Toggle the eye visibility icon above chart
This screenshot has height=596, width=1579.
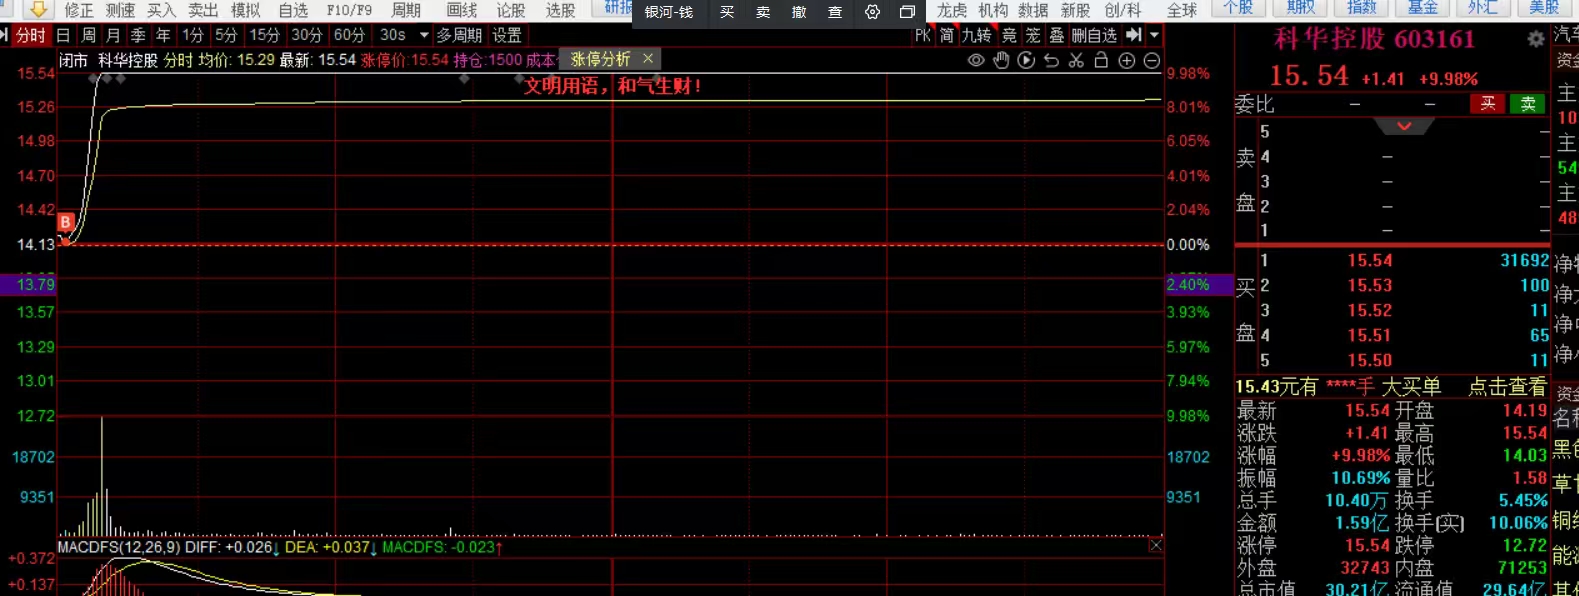976,60
